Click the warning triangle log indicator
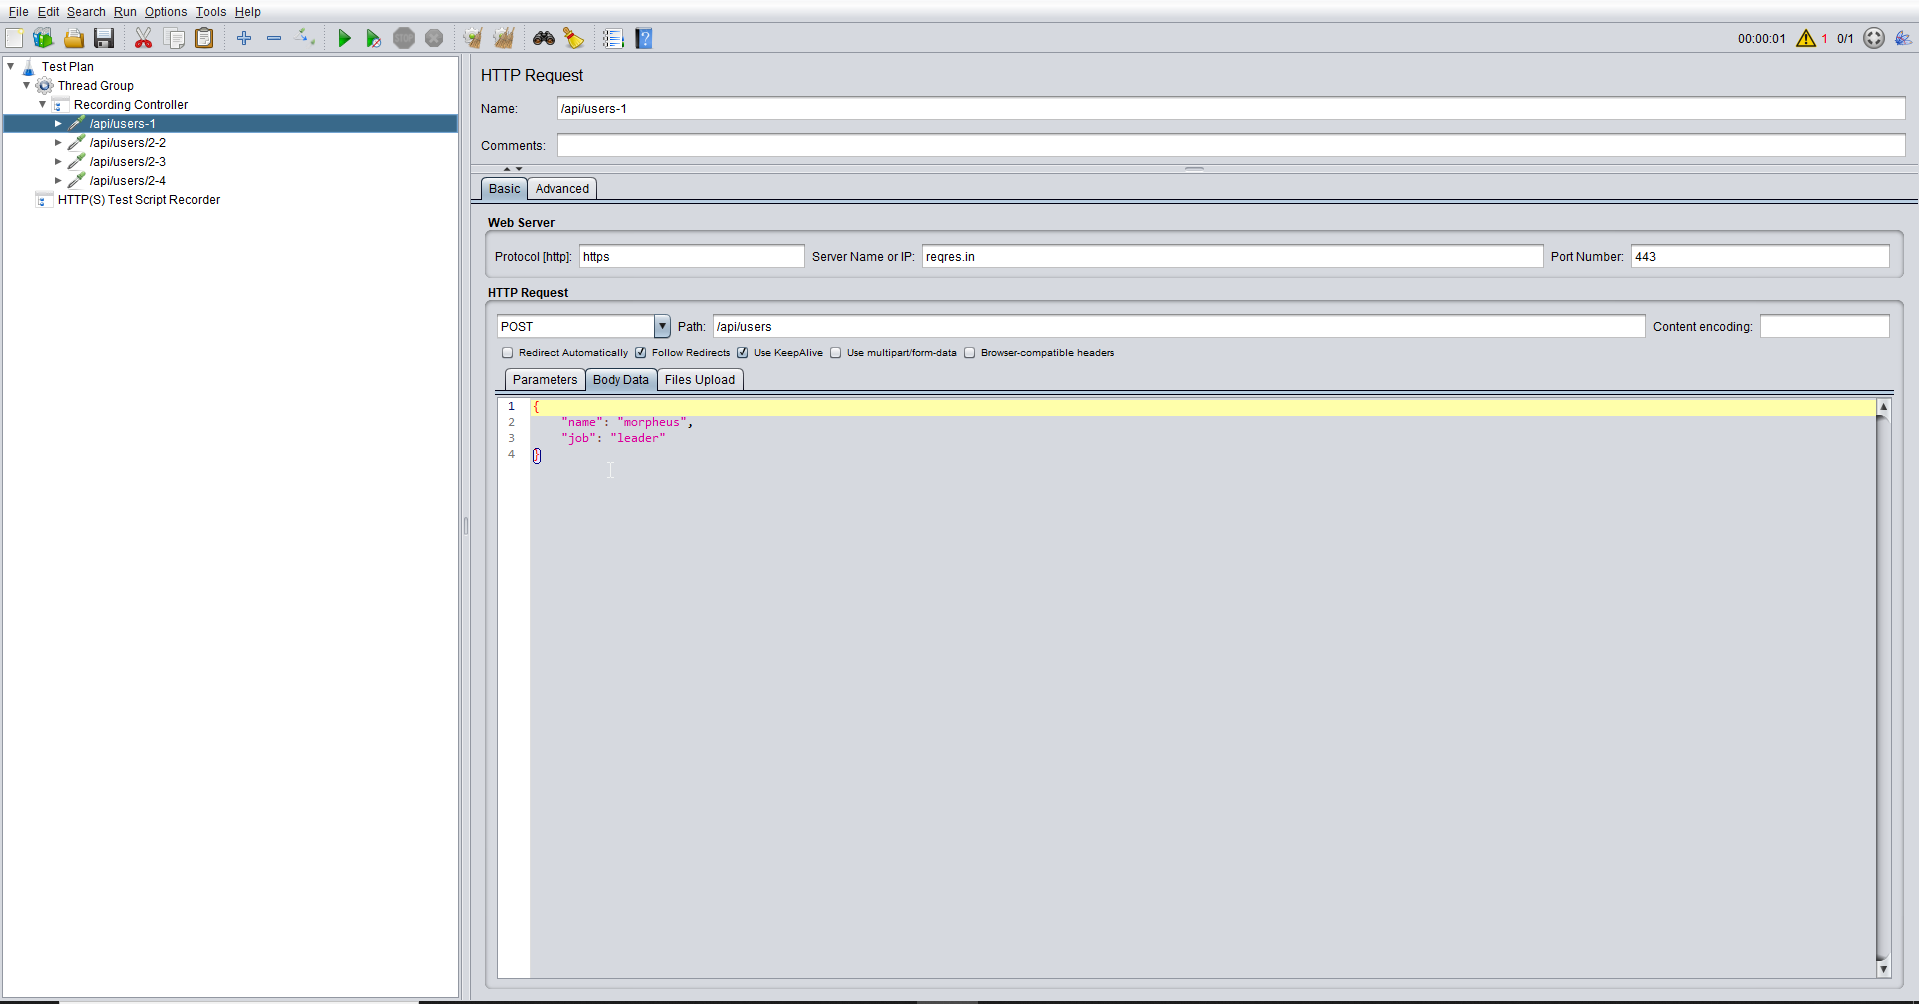Image resolution: width=1919 pixels, height=1004 pixels. point(1805,38)
